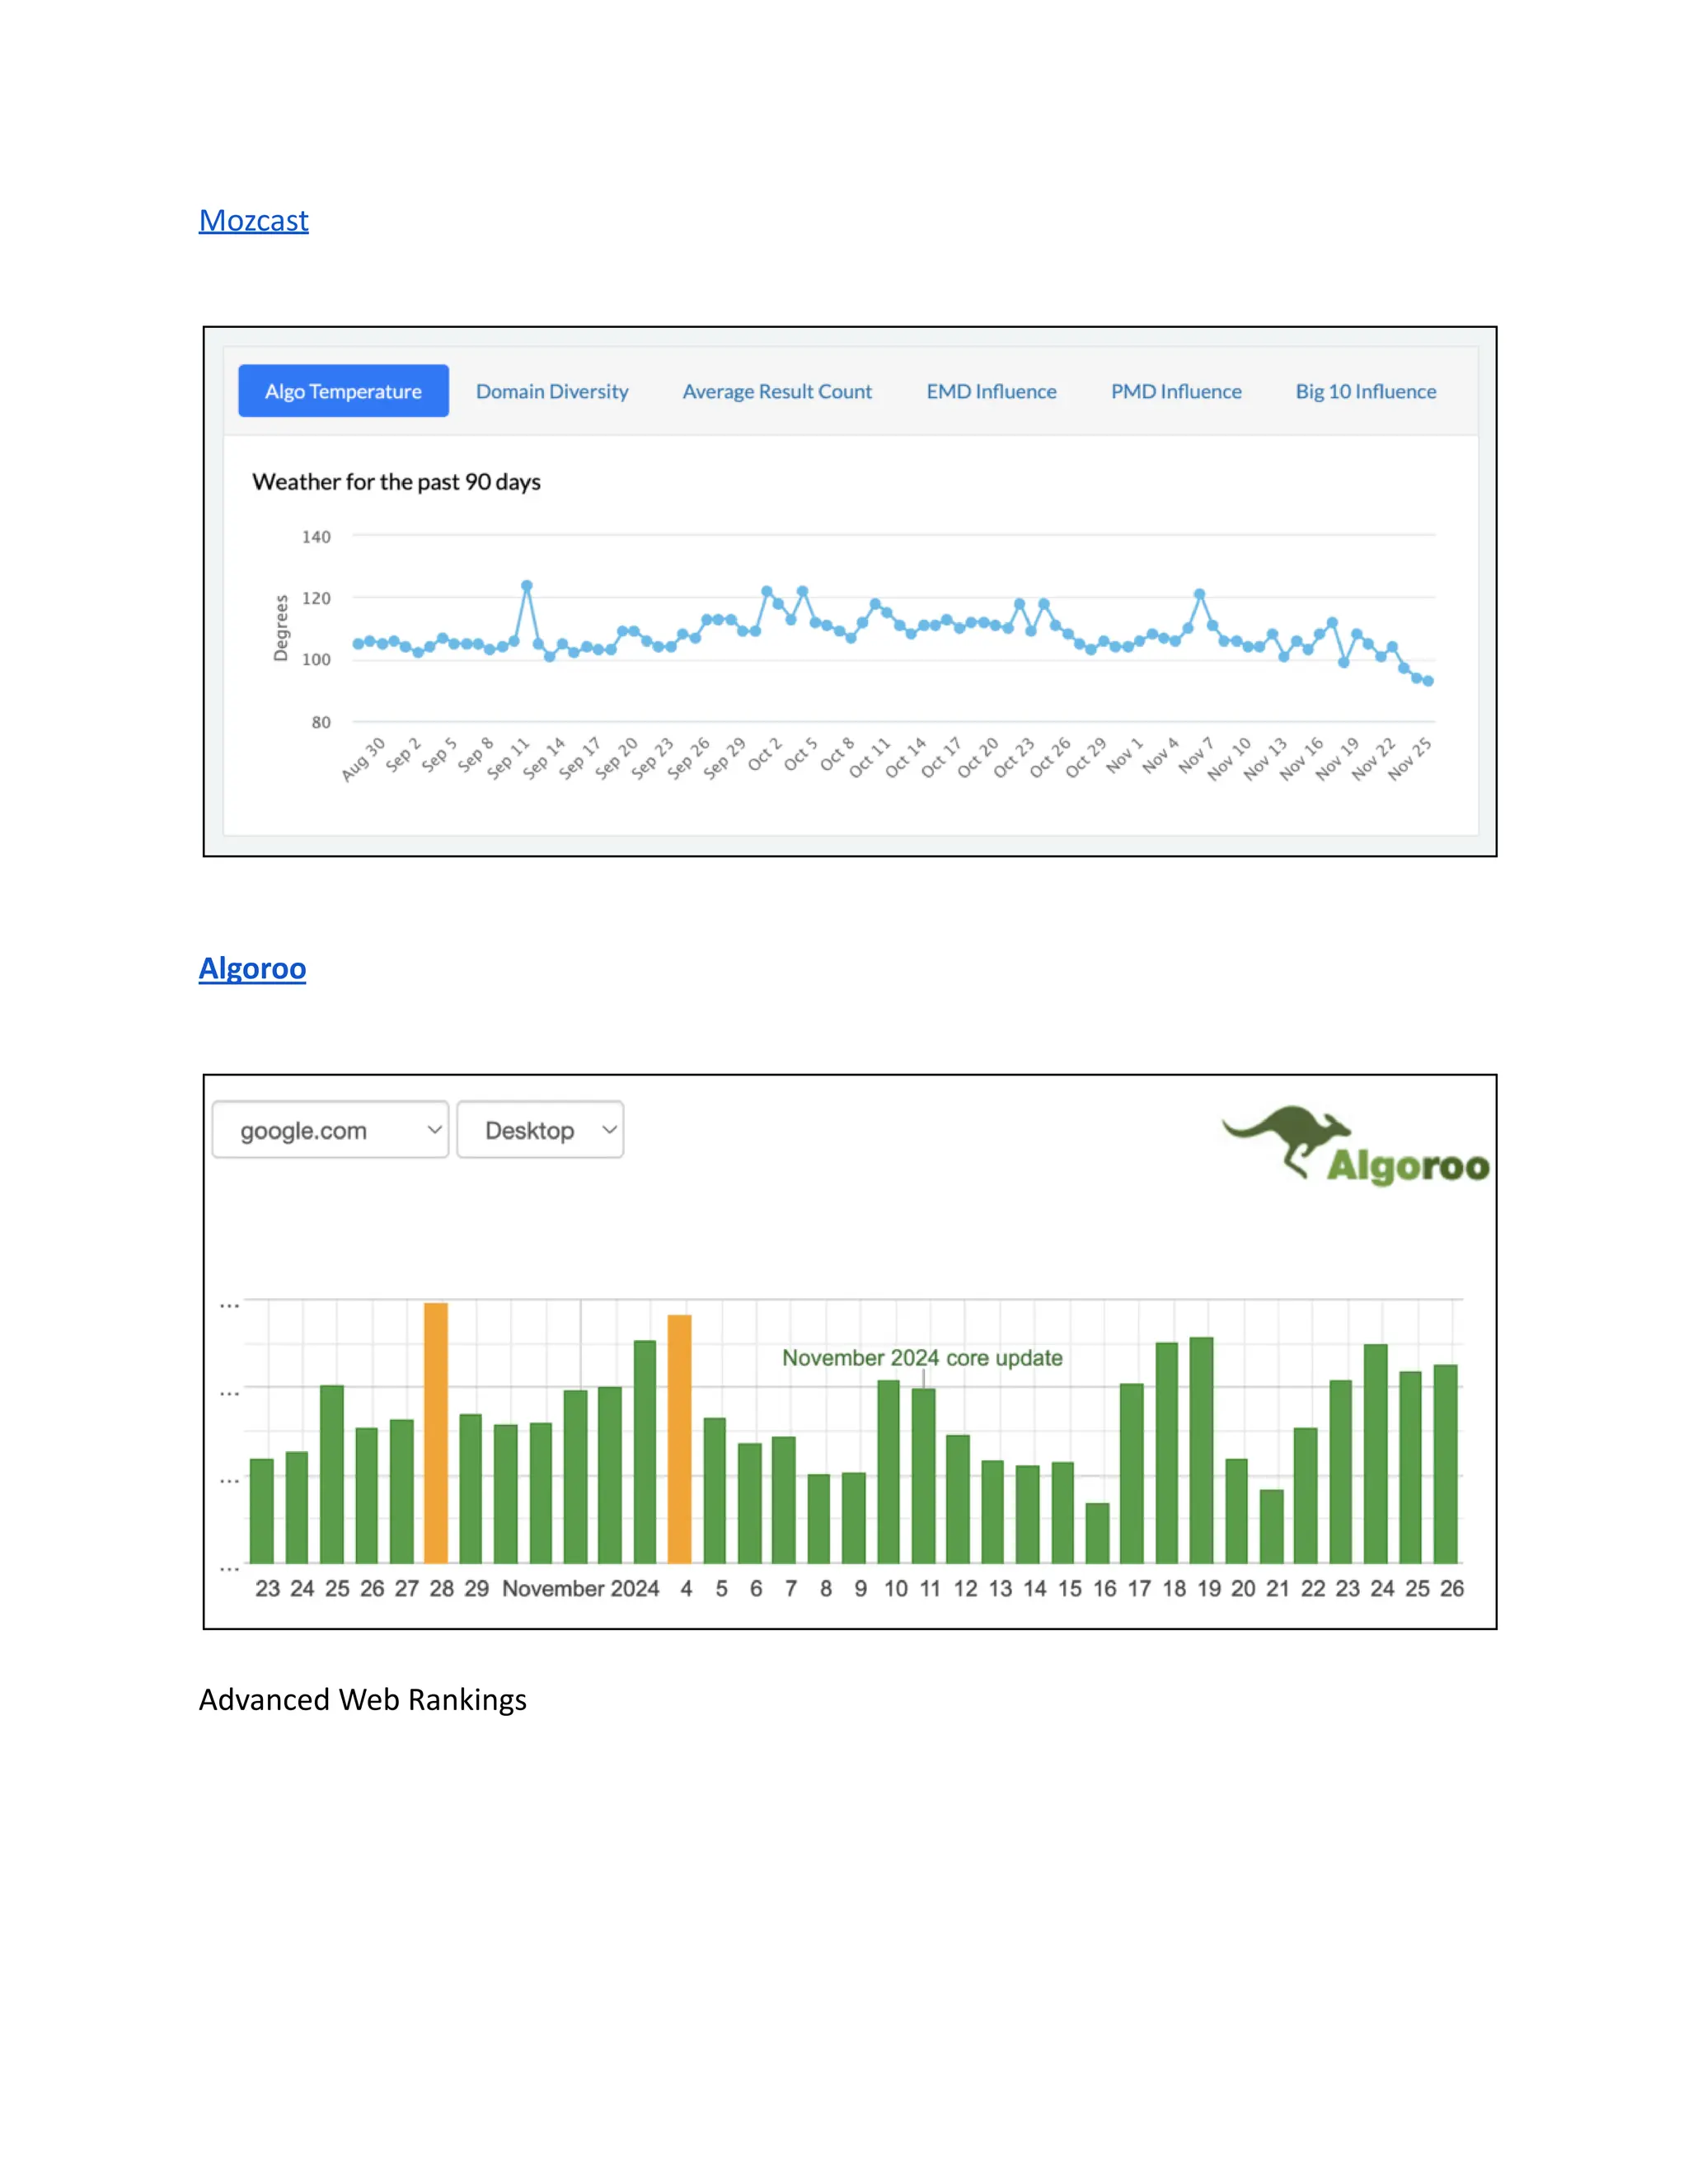Click the green bar for day 26 at chart end
This screenshot has width=1688, height=2184.
point(1446,1464)
